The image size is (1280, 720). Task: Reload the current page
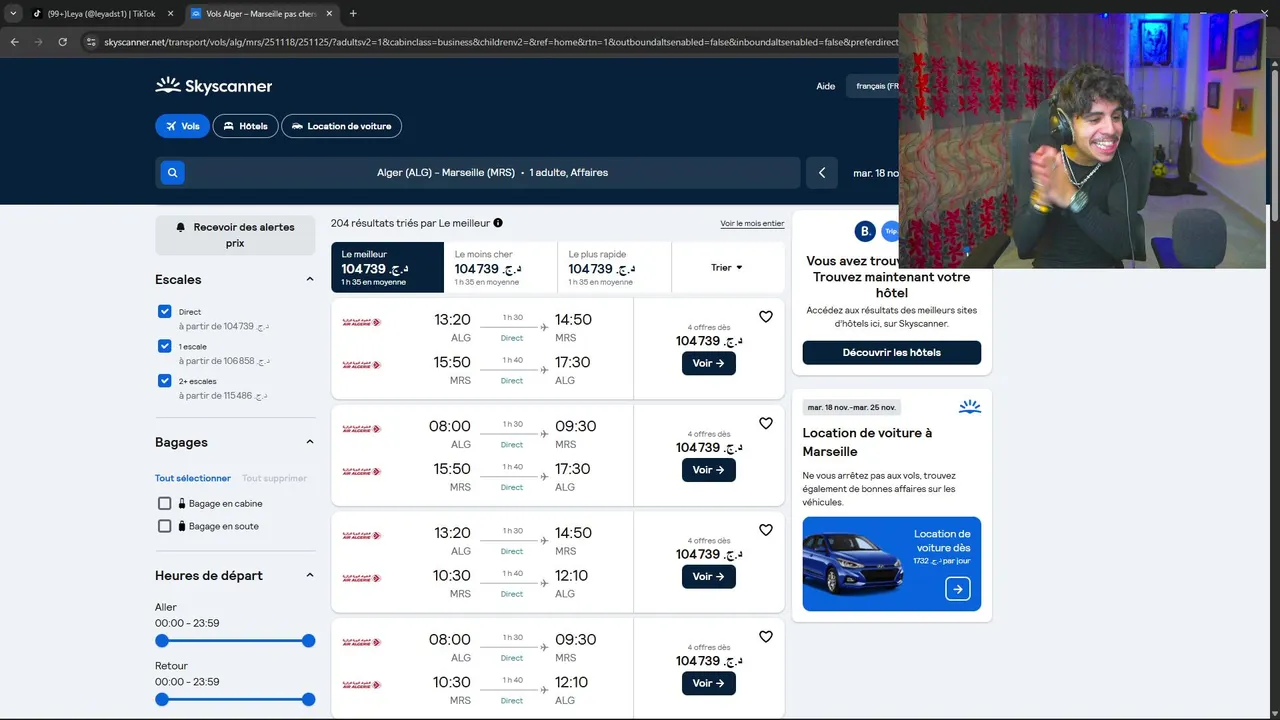(x=62, y=42)
